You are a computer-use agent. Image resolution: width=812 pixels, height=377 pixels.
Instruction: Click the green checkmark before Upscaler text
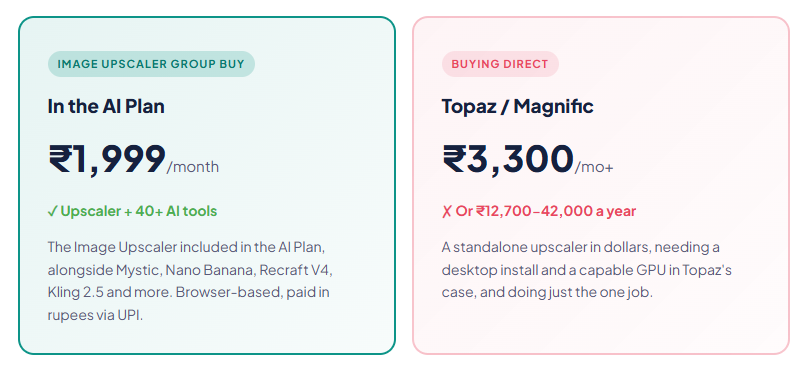click(x=53, y=211)
